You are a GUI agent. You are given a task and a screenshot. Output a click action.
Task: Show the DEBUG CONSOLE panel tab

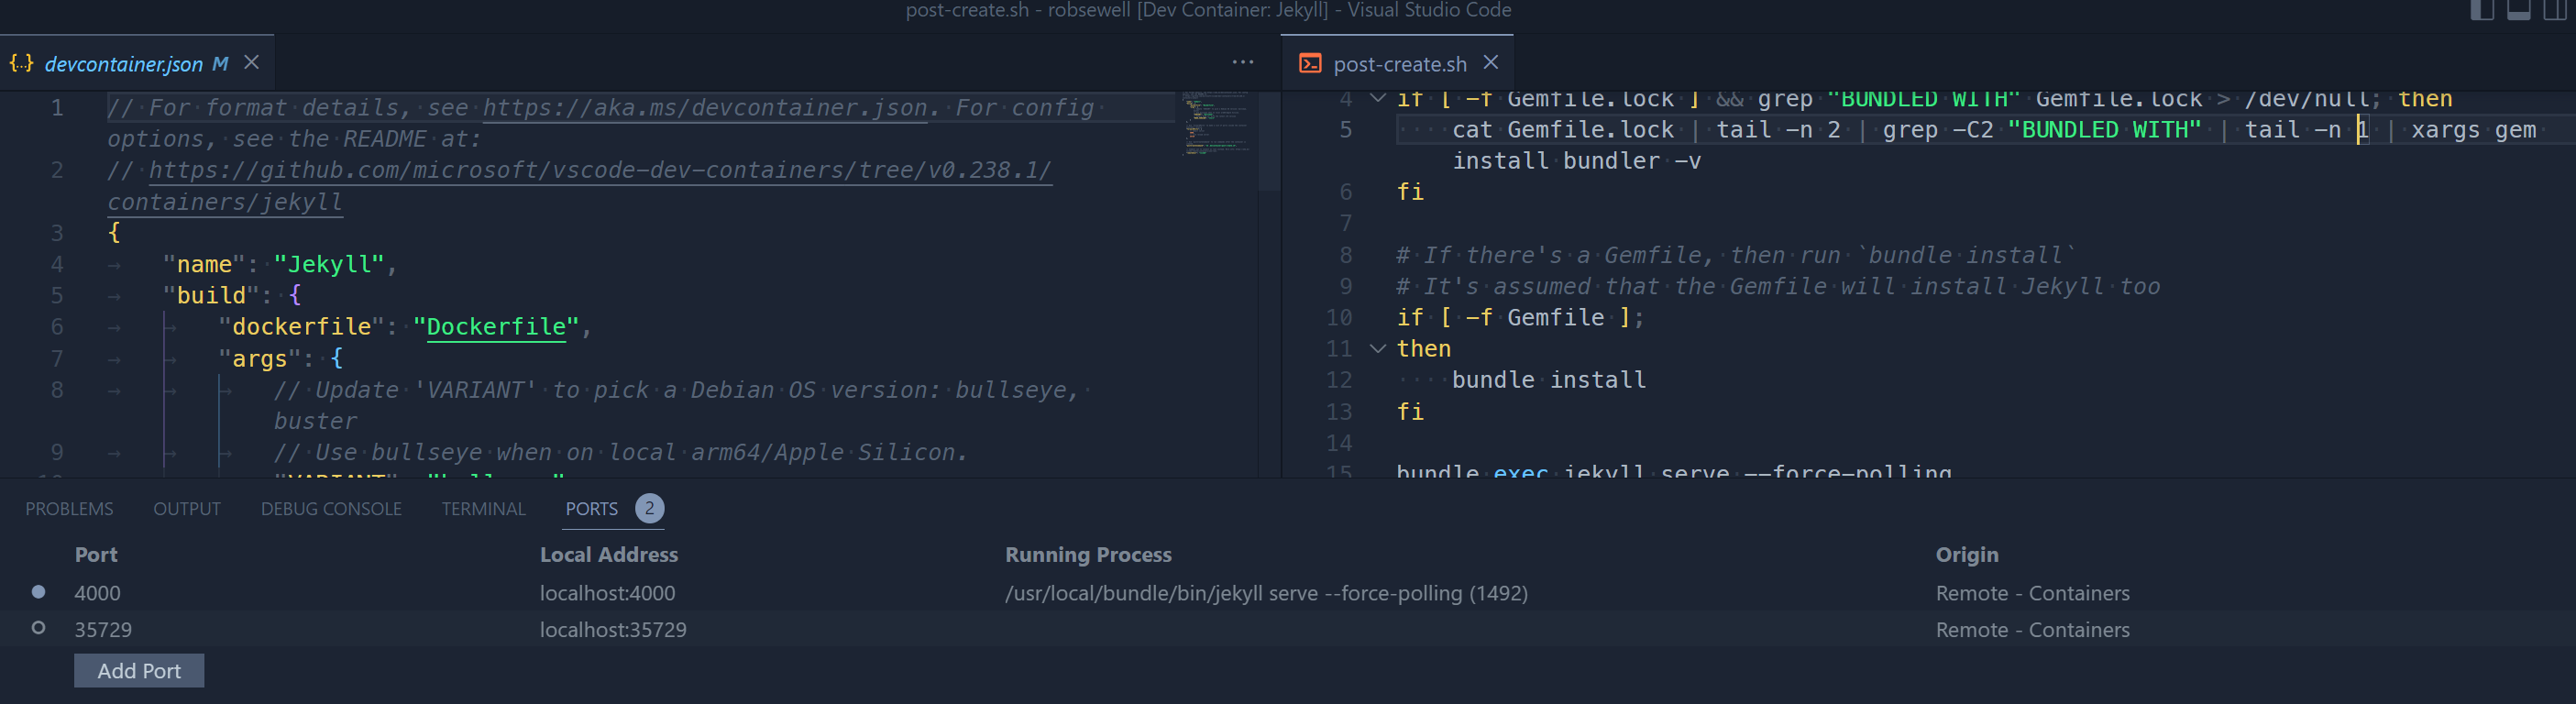click(331, 509)
